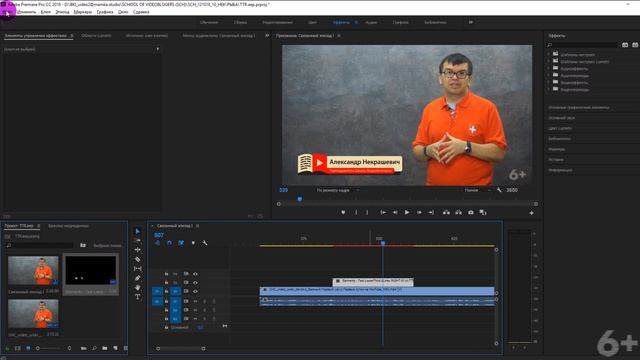640x360 pixels.
Task: Toggle insert sequences as nests icon
Action: tap(157, 243)
